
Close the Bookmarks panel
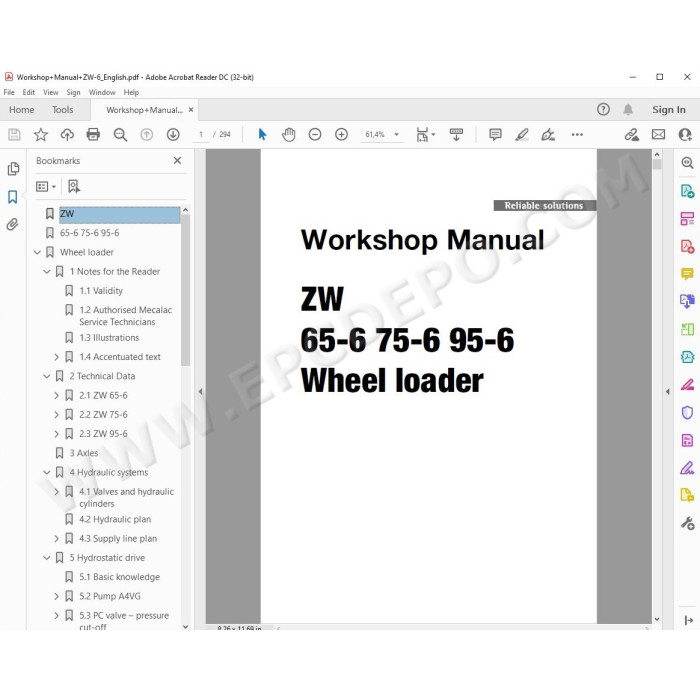coord(177,160)
